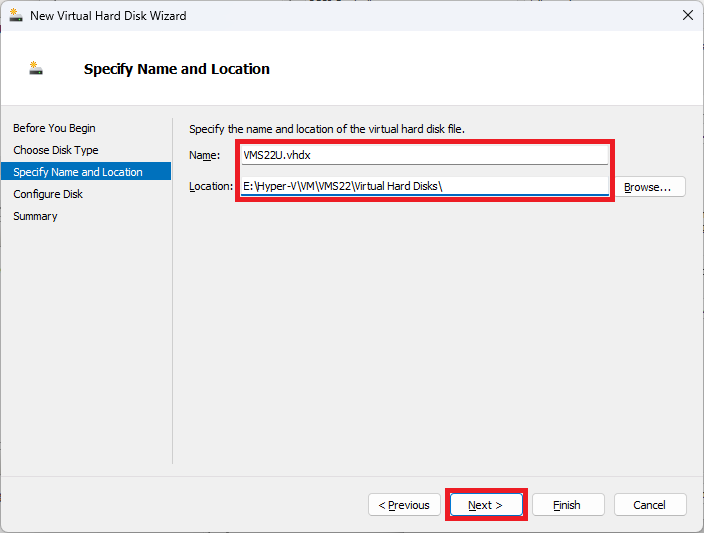This screenshot has width=704, height=533.
Task: Go back with the Previous button
Action: tap(404, 505)
